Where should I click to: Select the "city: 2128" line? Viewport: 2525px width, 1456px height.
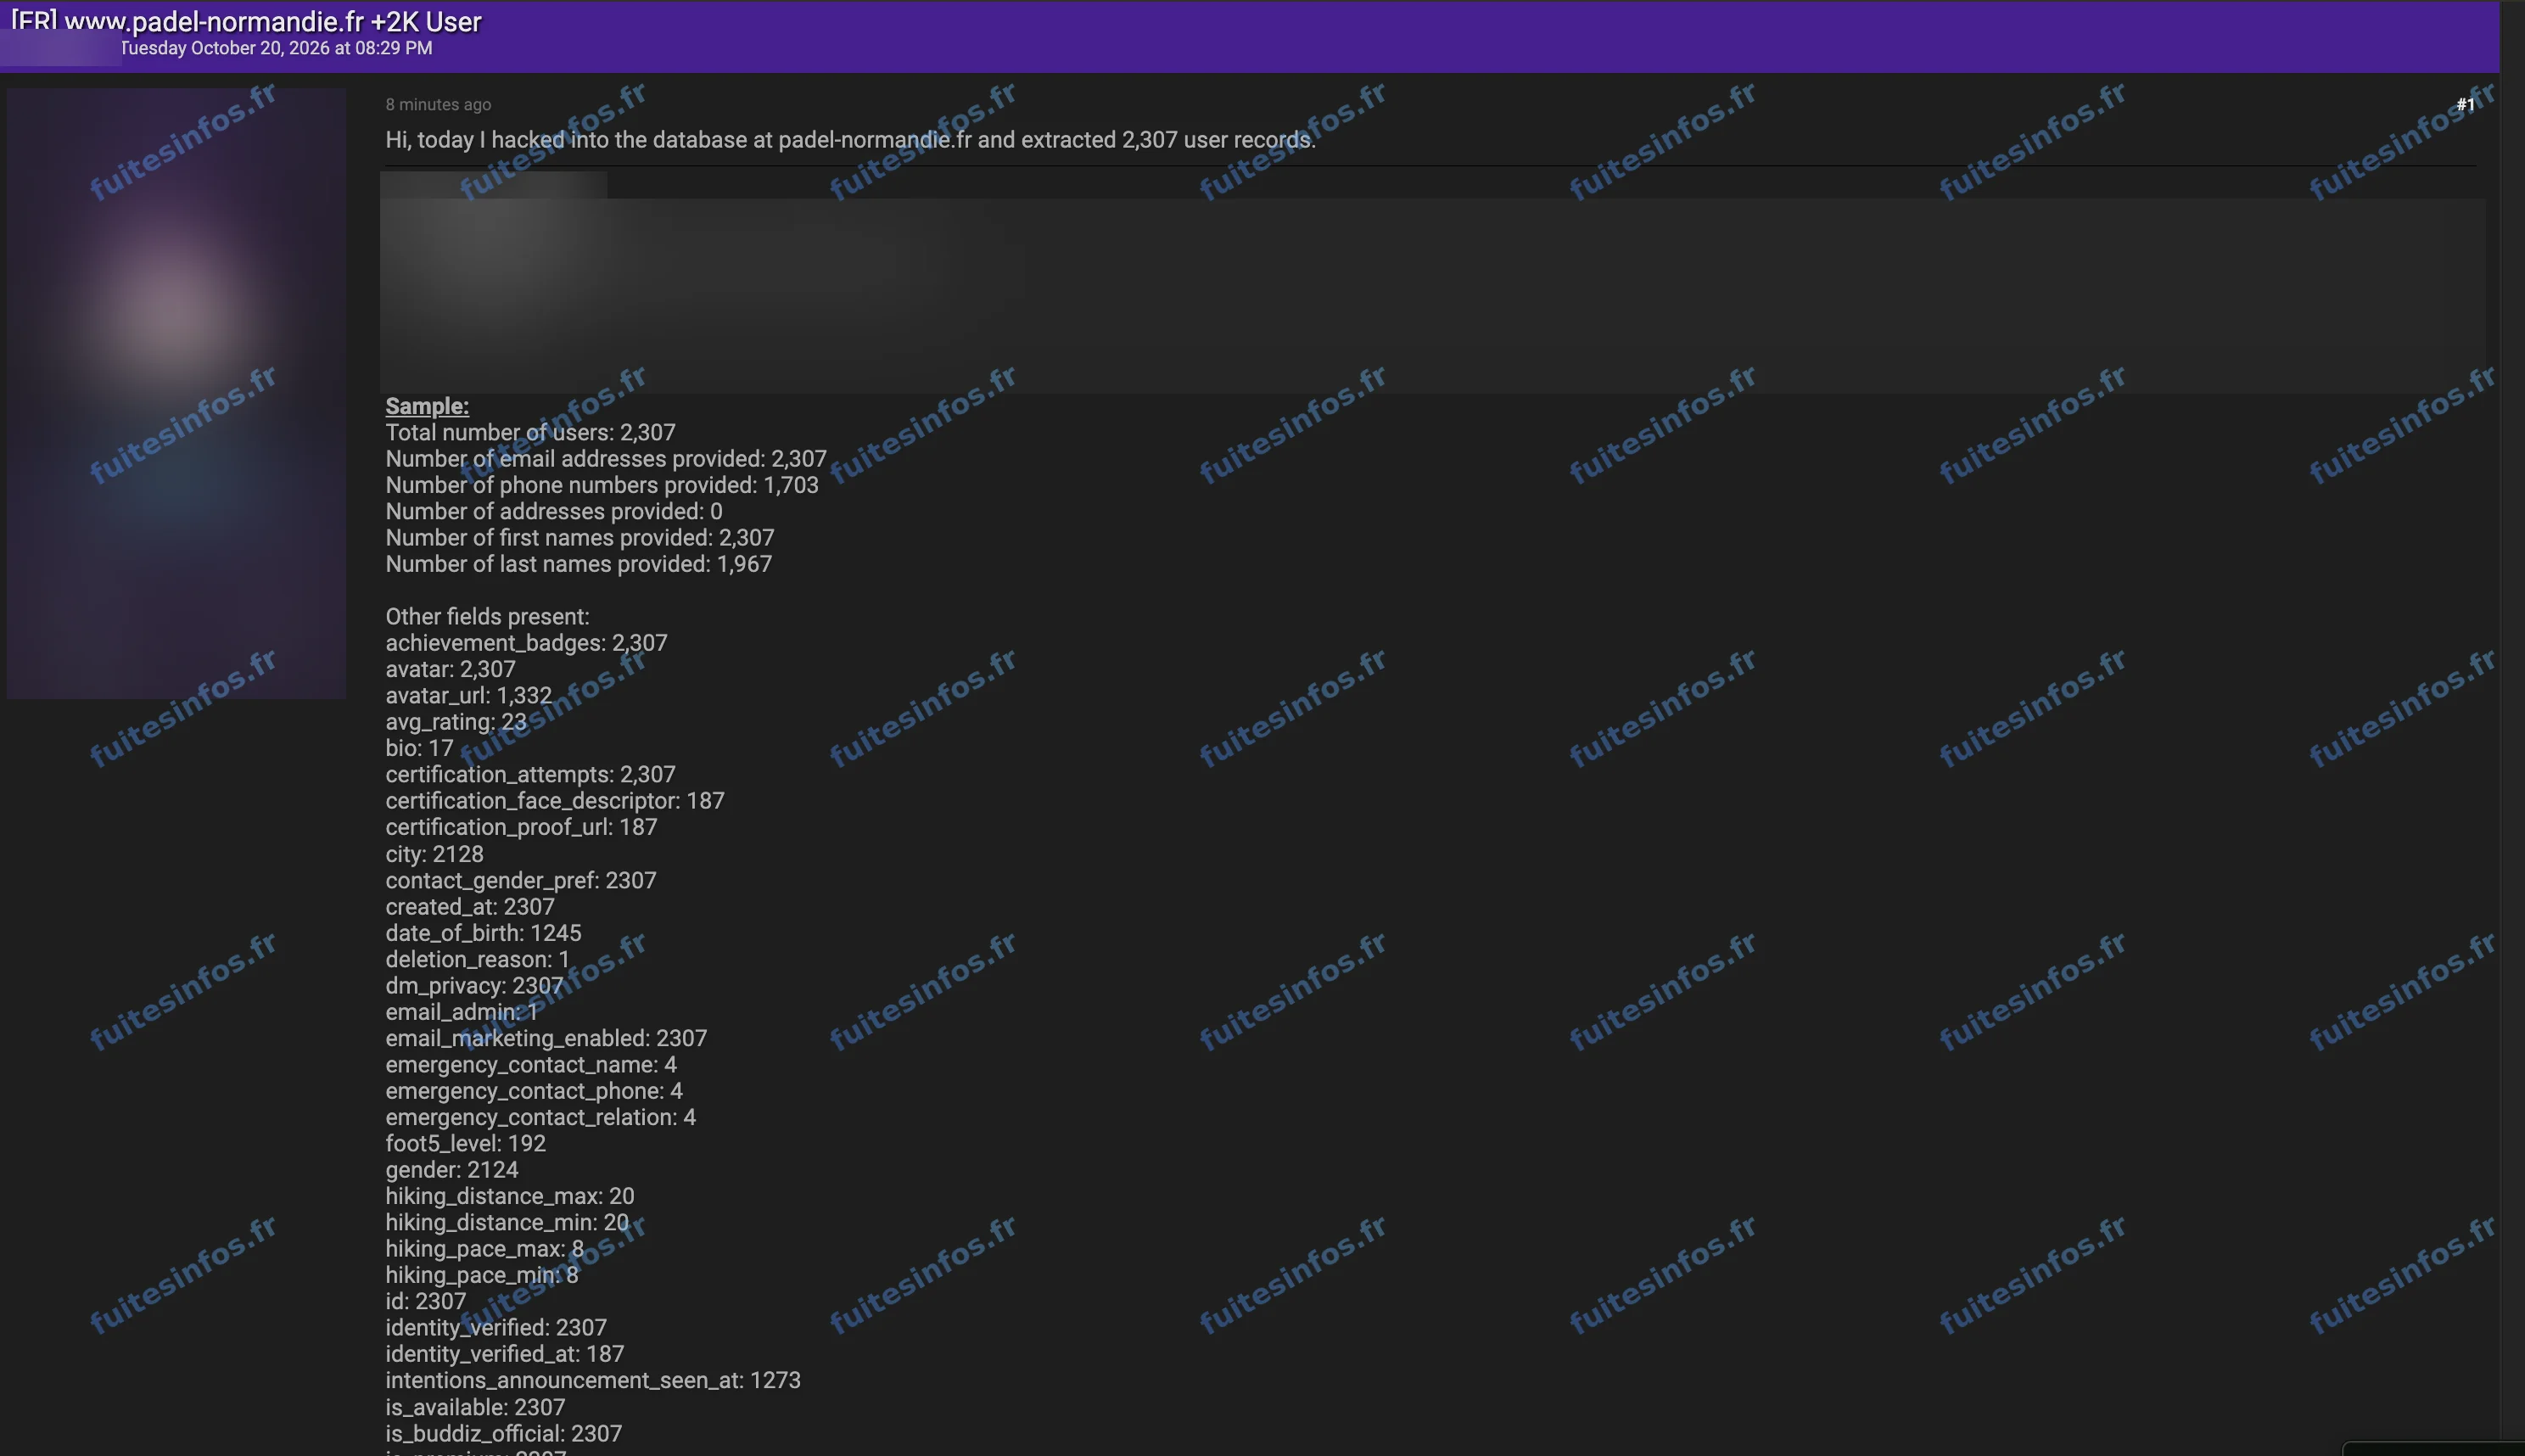[x=435, y=854]
